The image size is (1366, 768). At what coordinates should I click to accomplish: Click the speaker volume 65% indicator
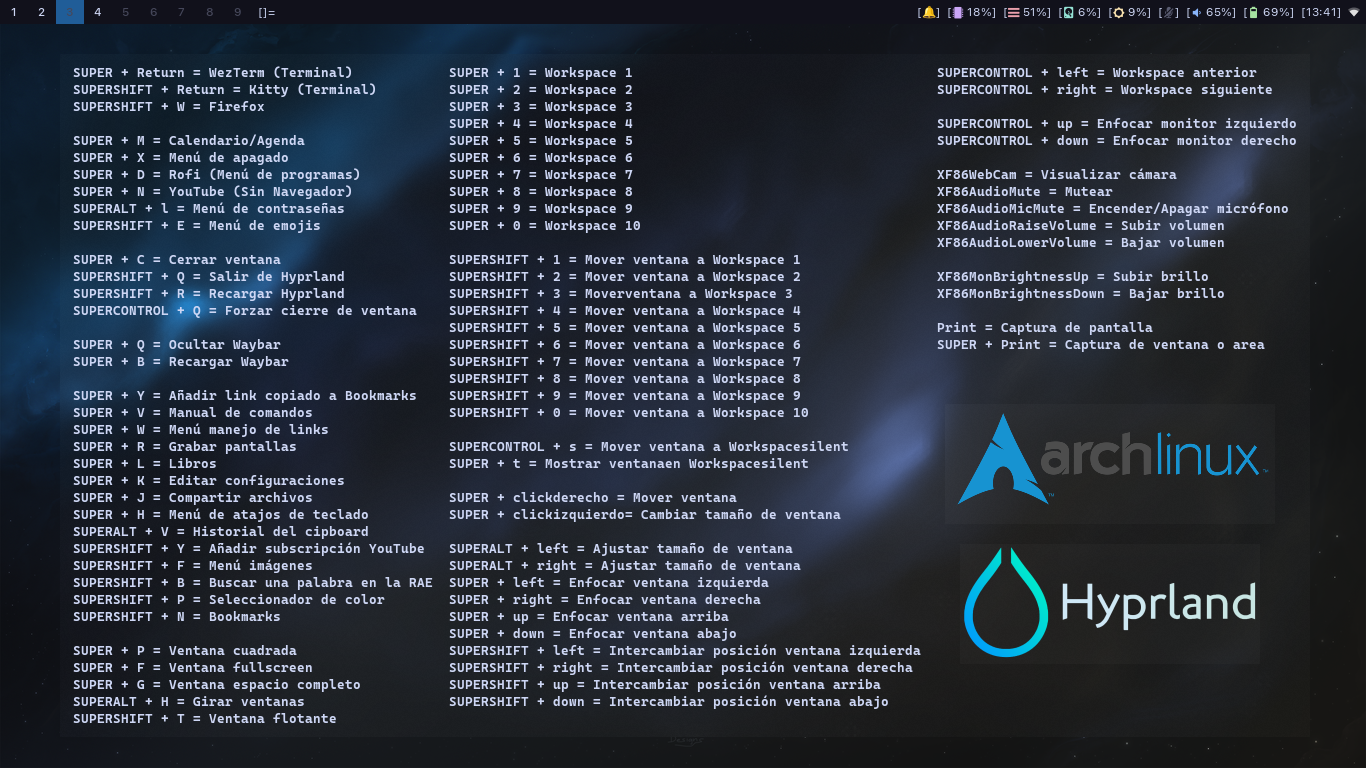1211,12
